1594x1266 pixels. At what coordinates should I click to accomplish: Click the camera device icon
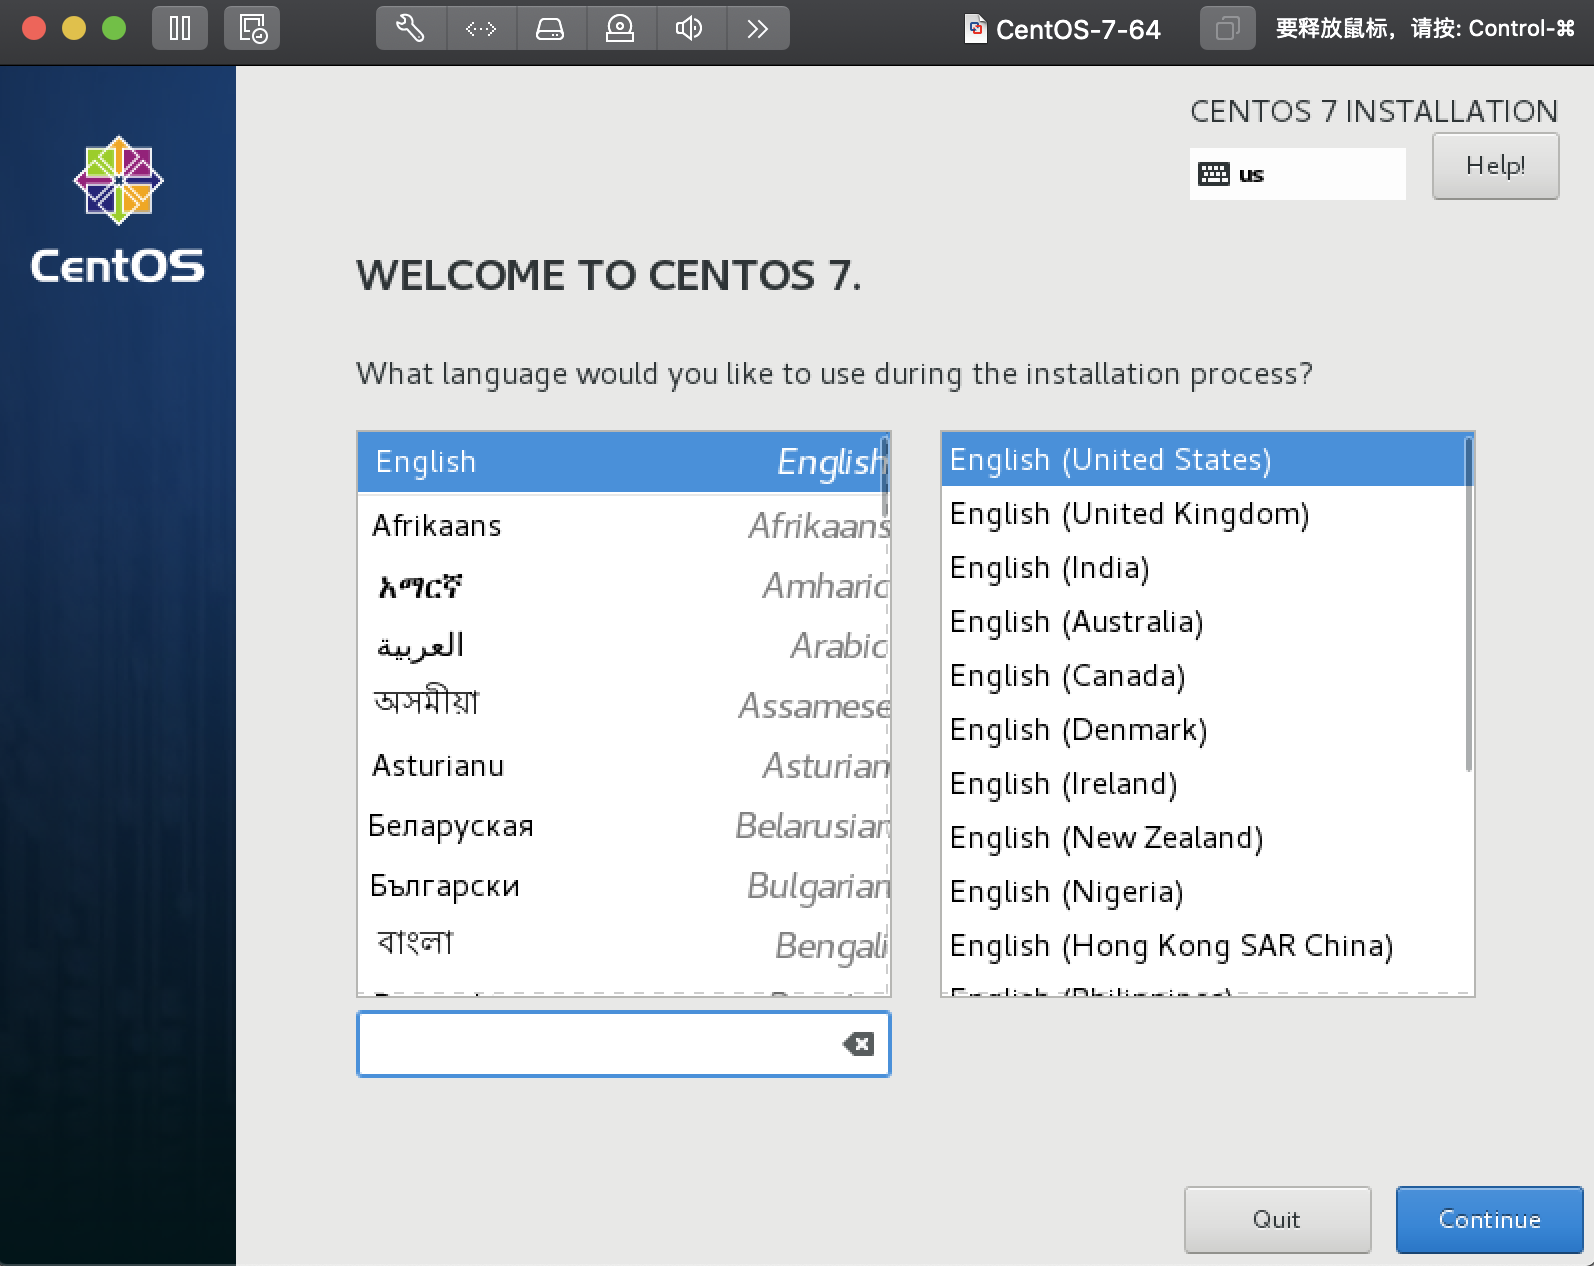(620, 28)
